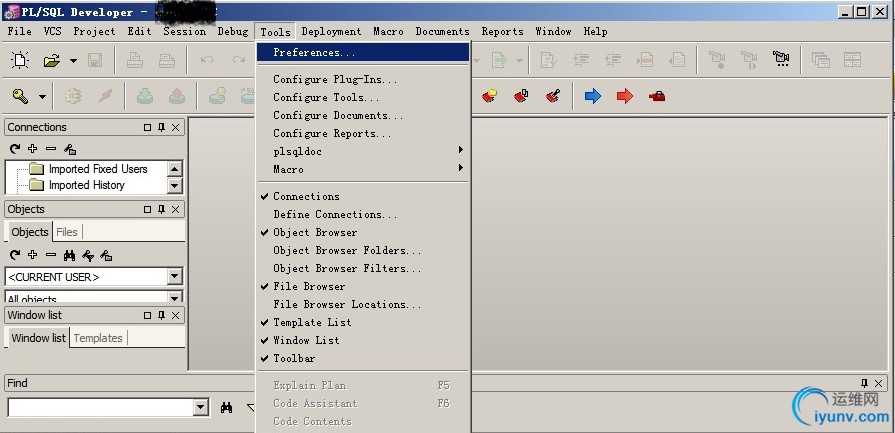Choose Configure Plug-Ins... menu entry
The height and width of the screenshot is (433, 895).
coord(363,79)
